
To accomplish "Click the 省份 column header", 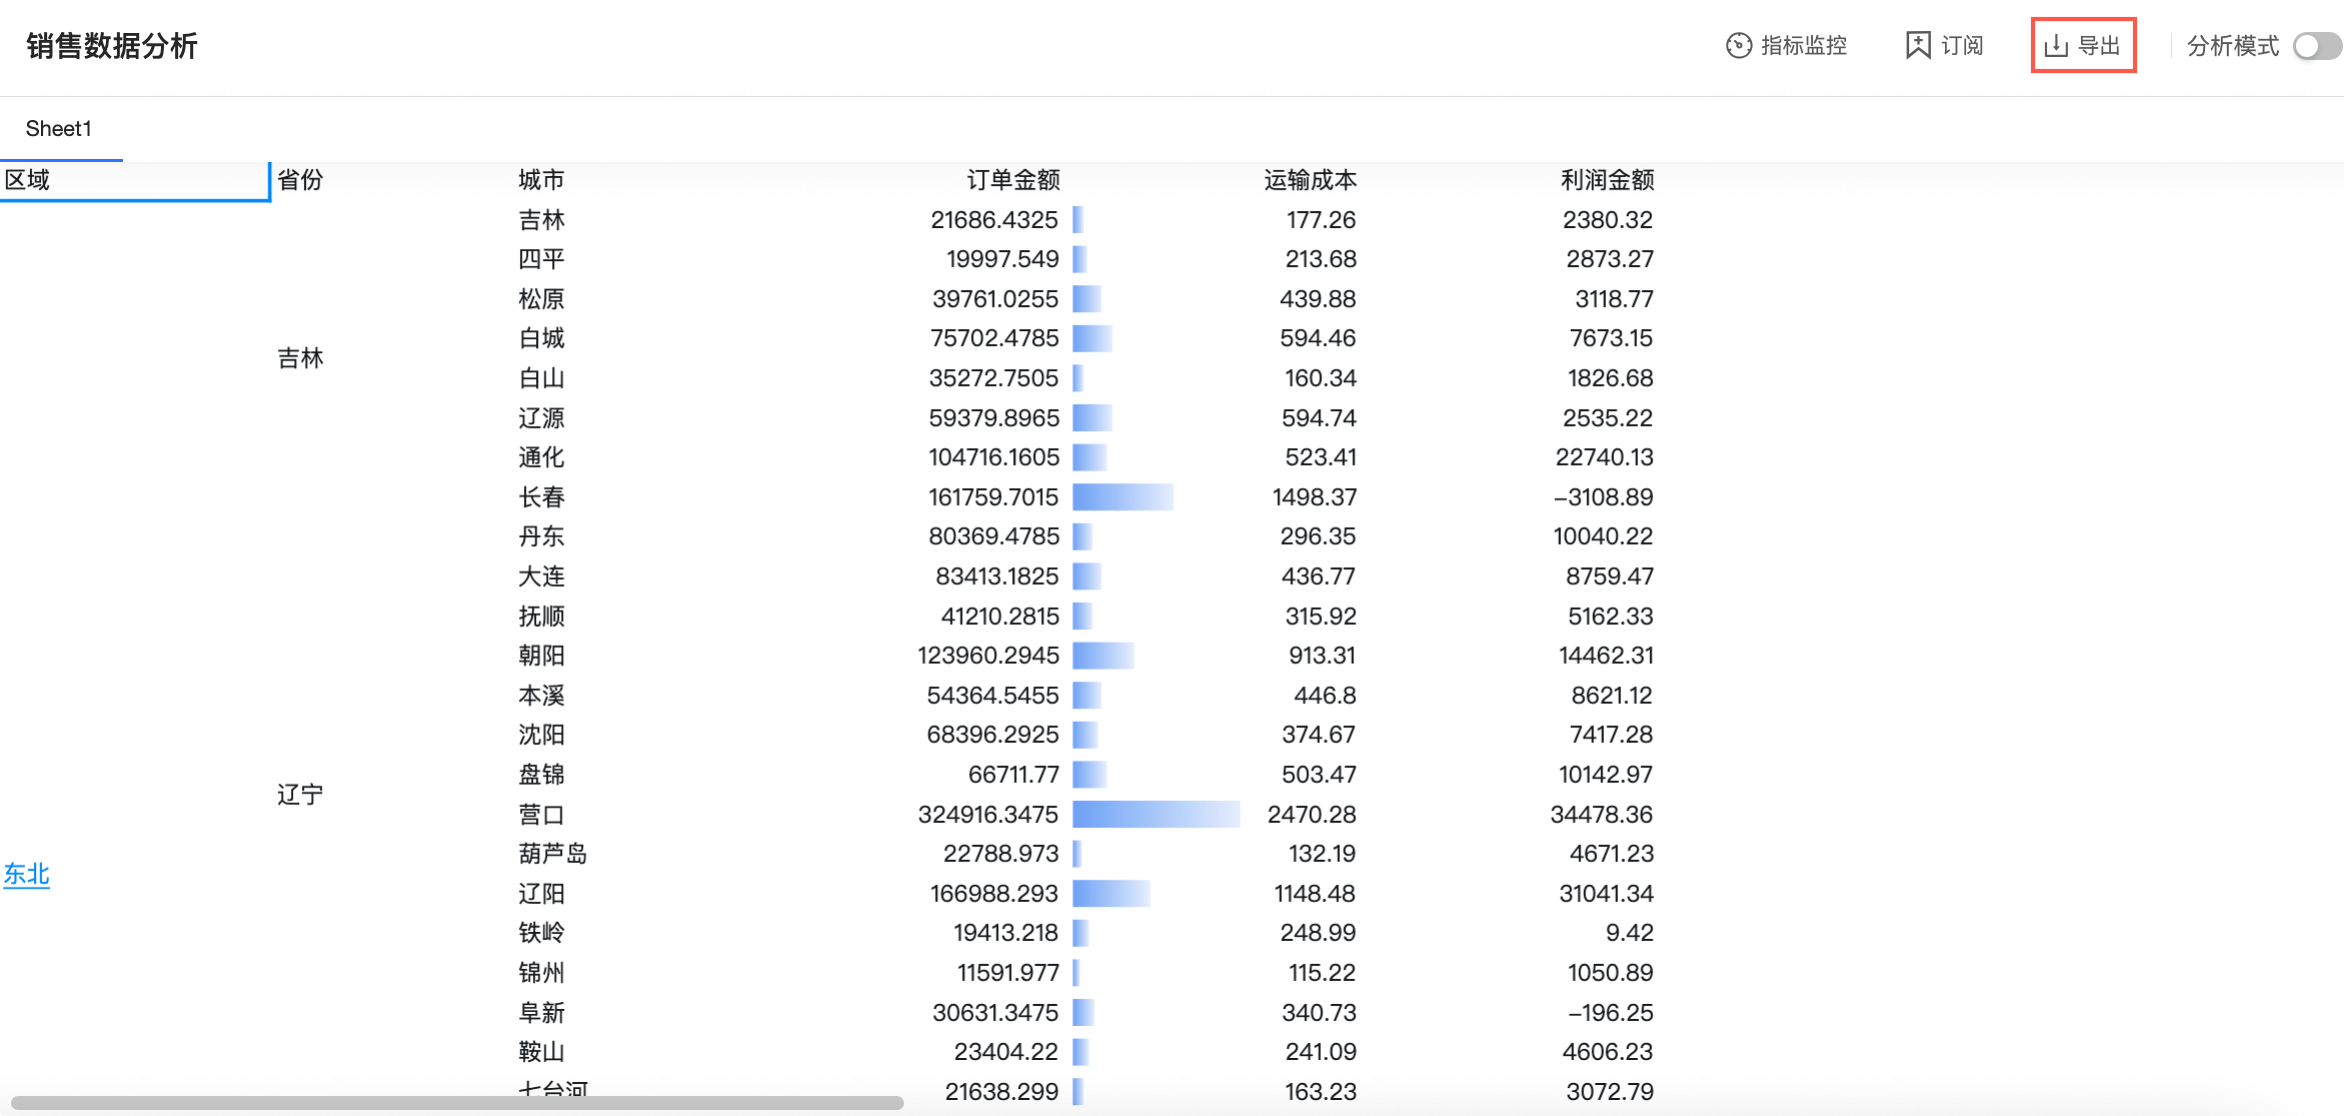I will pos(300,180).
